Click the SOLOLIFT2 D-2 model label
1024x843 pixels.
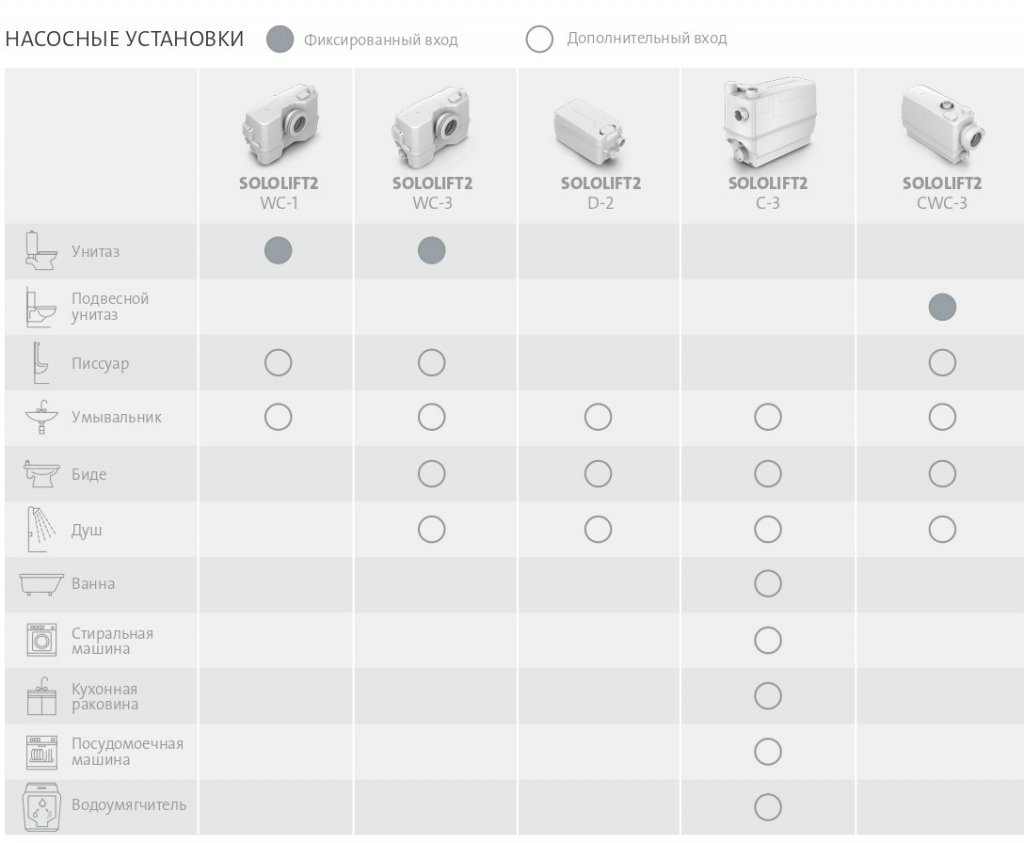tap(601, 193)
